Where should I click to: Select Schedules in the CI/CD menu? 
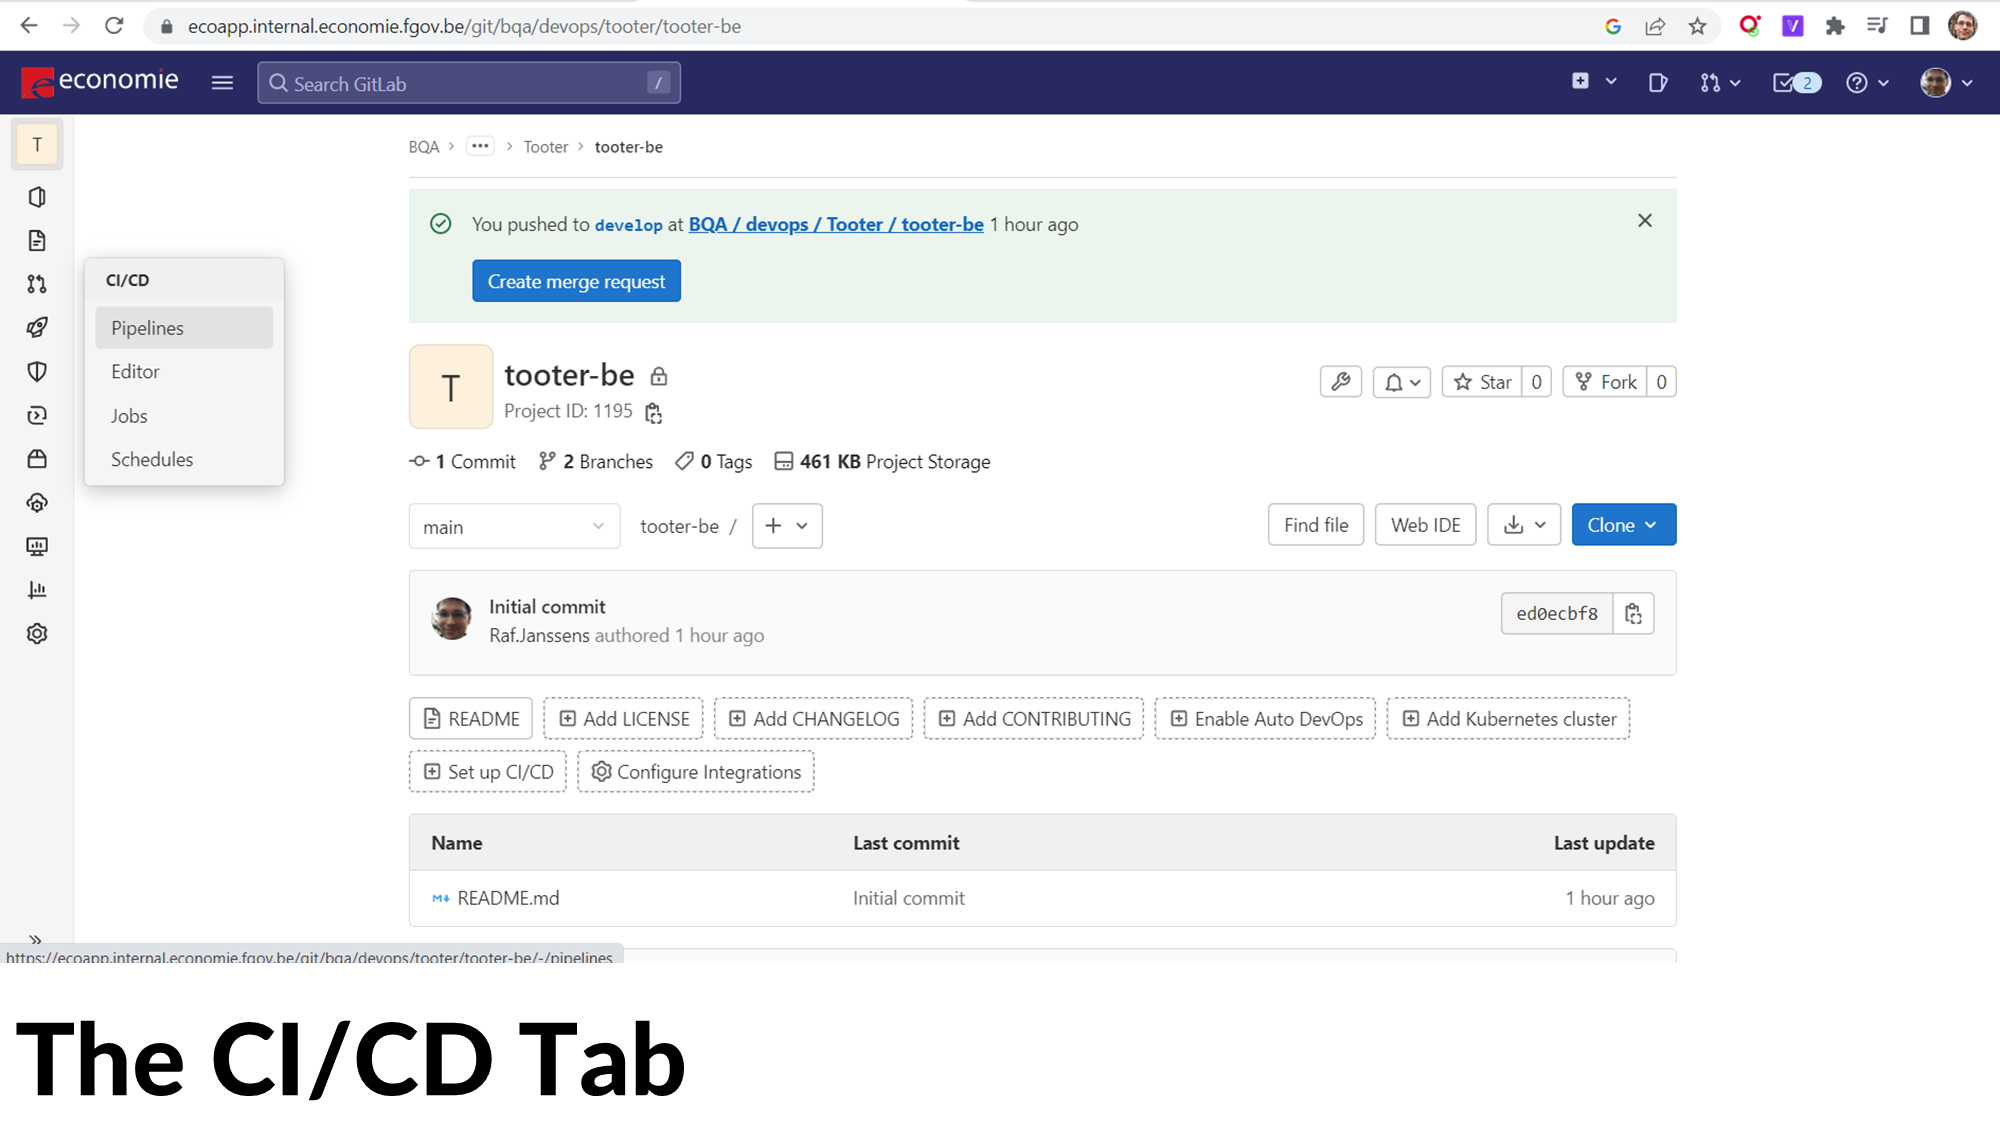tap(152, 460)
